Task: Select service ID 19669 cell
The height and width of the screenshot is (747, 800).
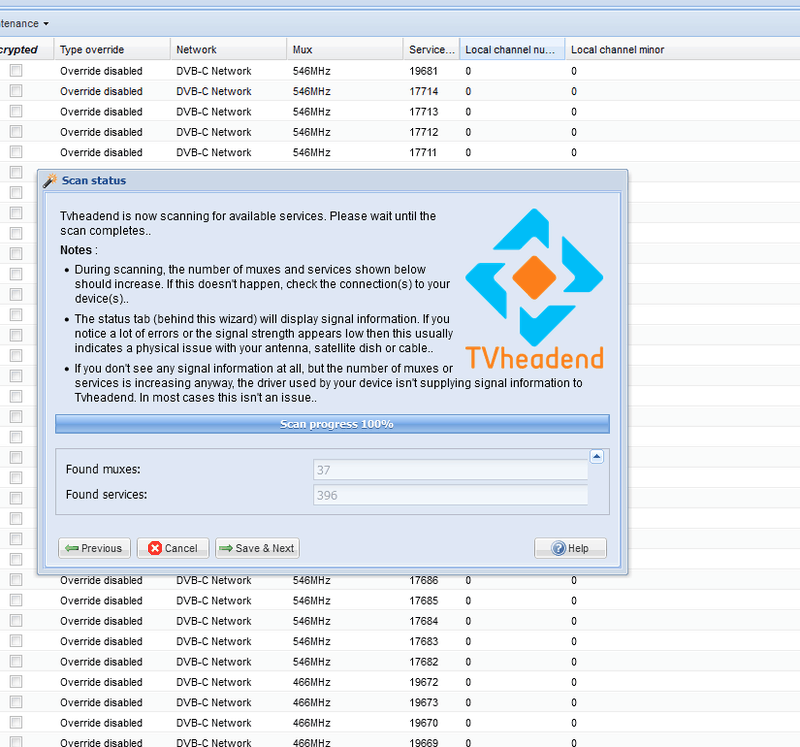Action: (x=423, y=742)
